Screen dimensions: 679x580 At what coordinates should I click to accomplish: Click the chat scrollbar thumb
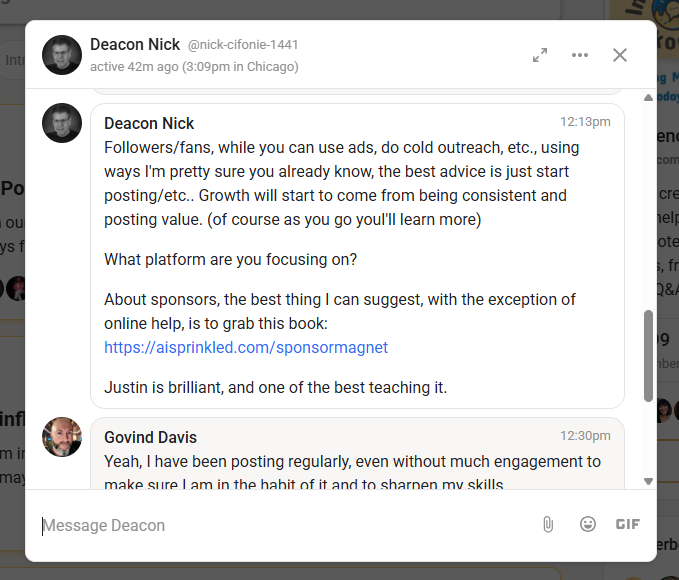(x=648, y=355)
